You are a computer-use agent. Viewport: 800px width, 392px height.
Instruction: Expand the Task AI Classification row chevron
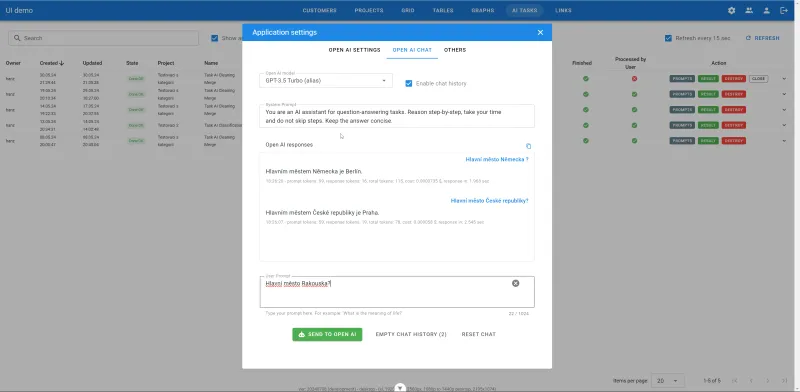point(784,125)
